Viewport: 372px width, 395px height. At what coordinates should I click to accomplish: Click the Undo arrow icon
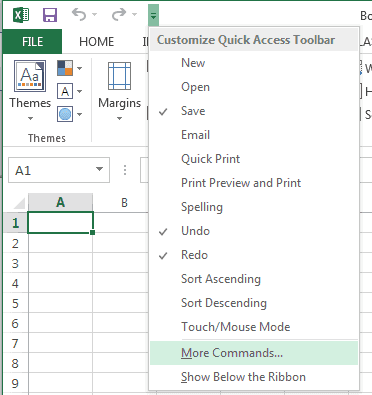point(79,14)
